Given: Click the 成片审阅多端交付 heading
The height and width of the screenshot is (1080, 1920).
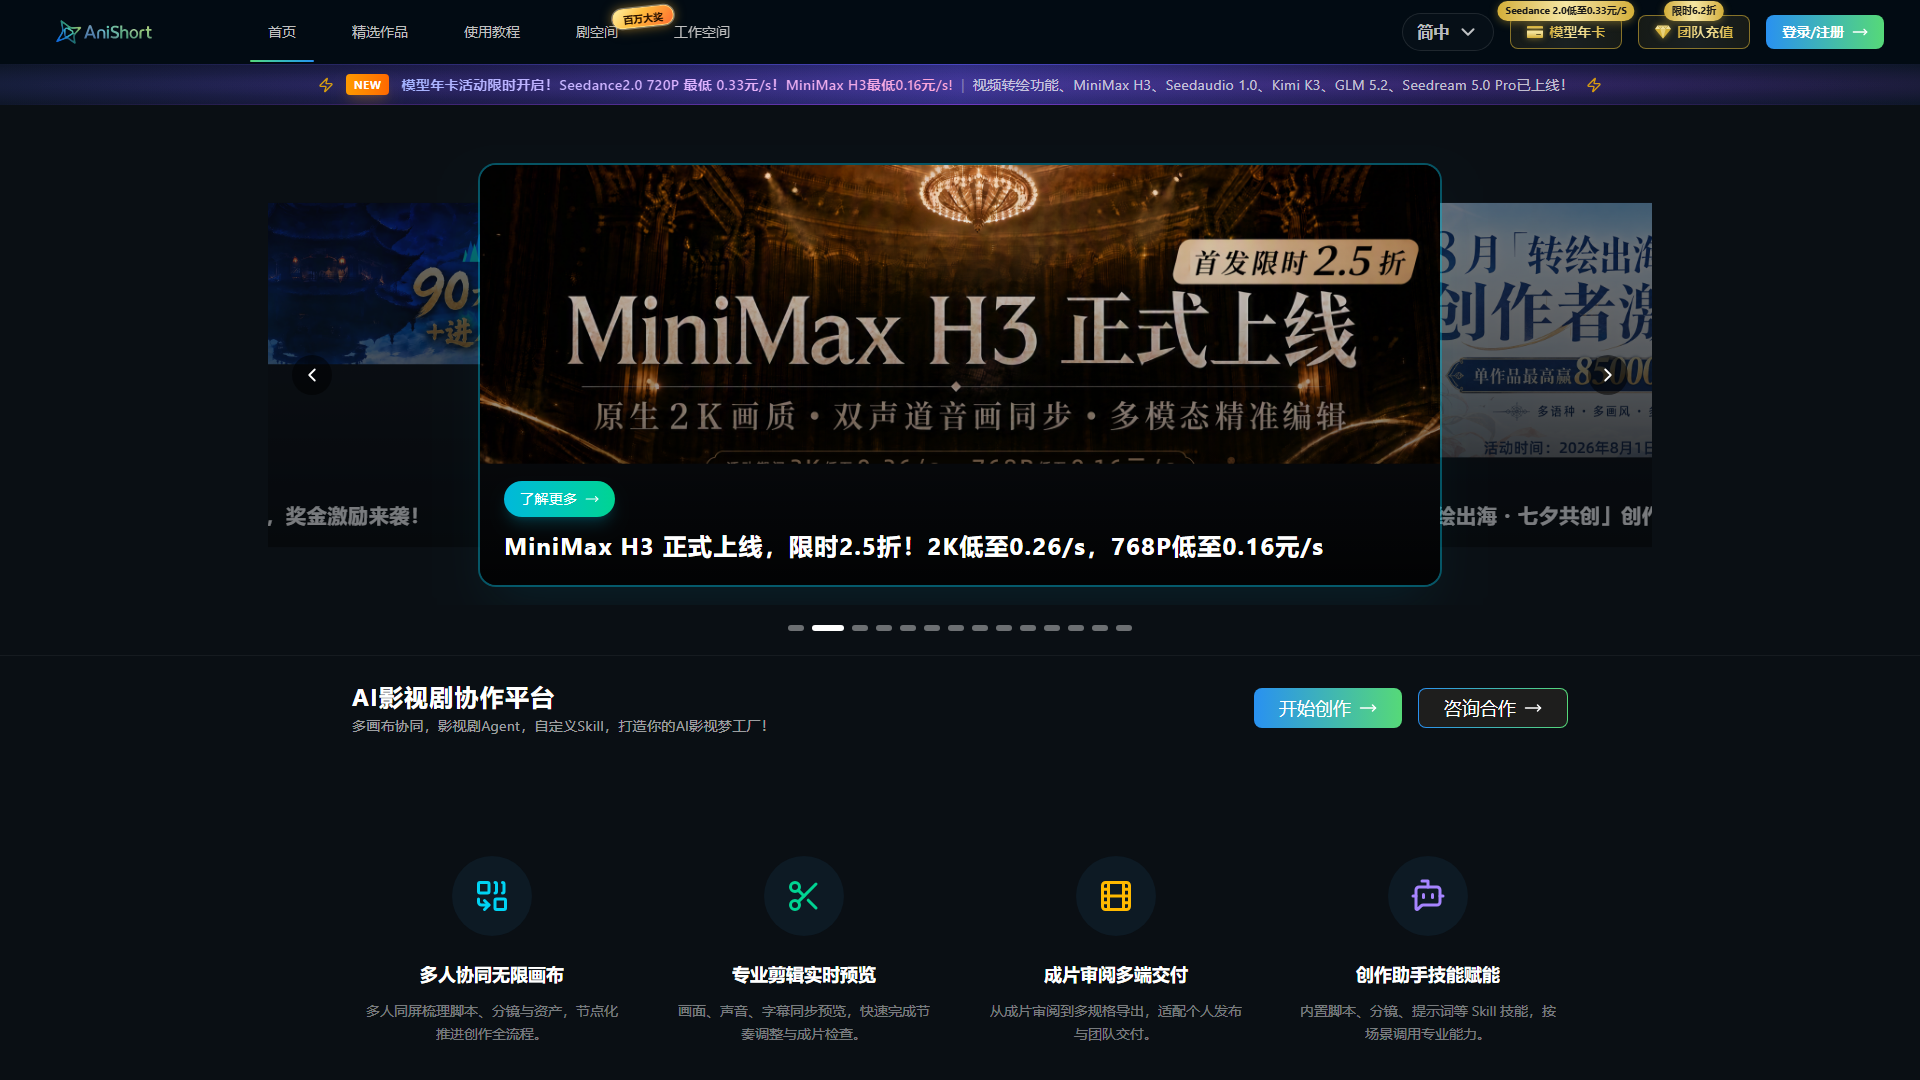Looking at the screenshot, I should coord(1116,975).
